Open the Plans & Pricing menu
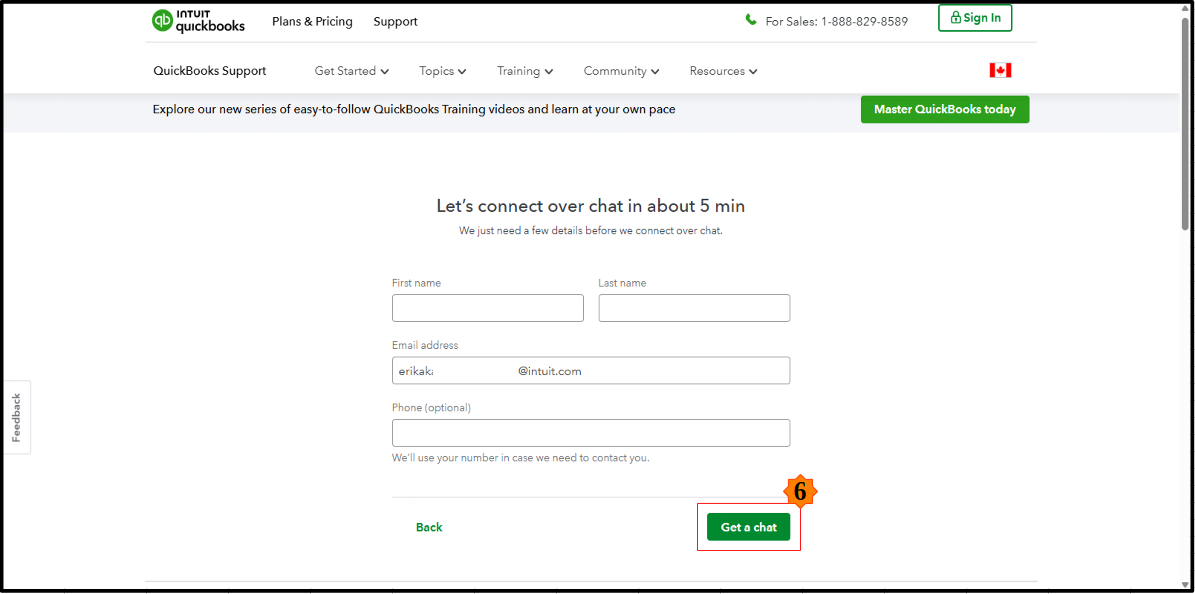Screen dimensions: 1195x594 312,22
